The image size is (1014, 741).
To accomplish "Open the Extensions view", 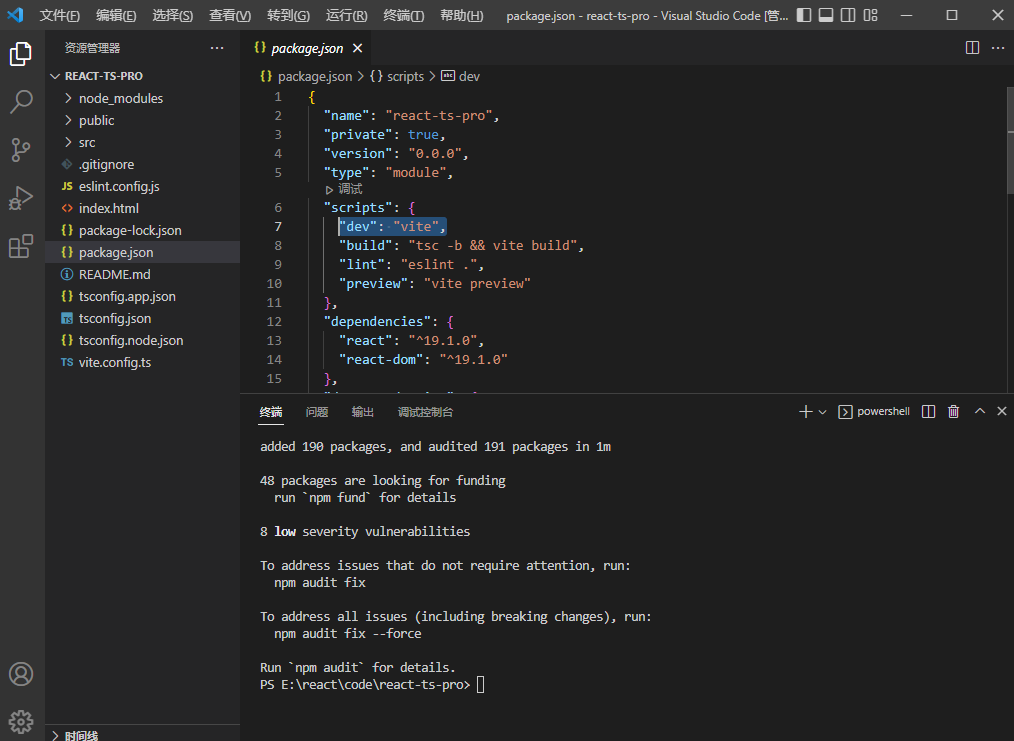I will click(21, 246).
